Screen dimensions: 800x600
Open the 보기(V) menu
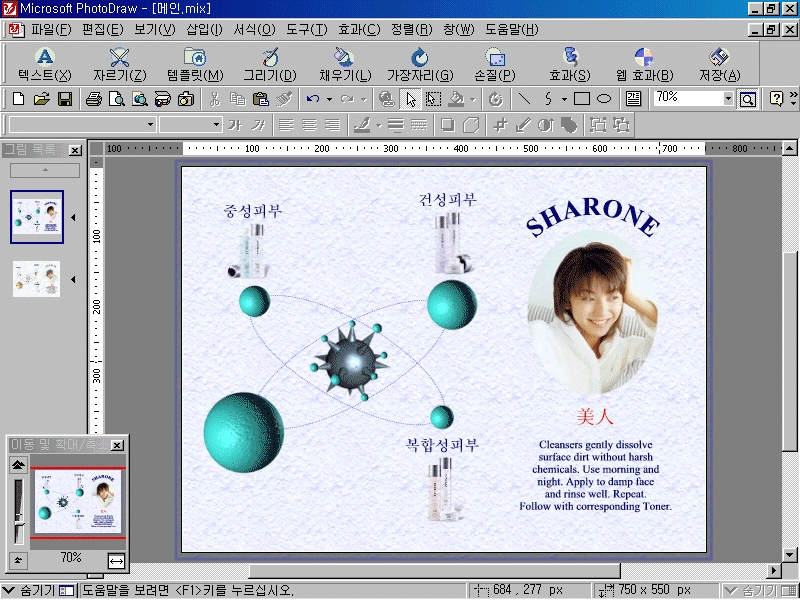(x=155, y=30)
